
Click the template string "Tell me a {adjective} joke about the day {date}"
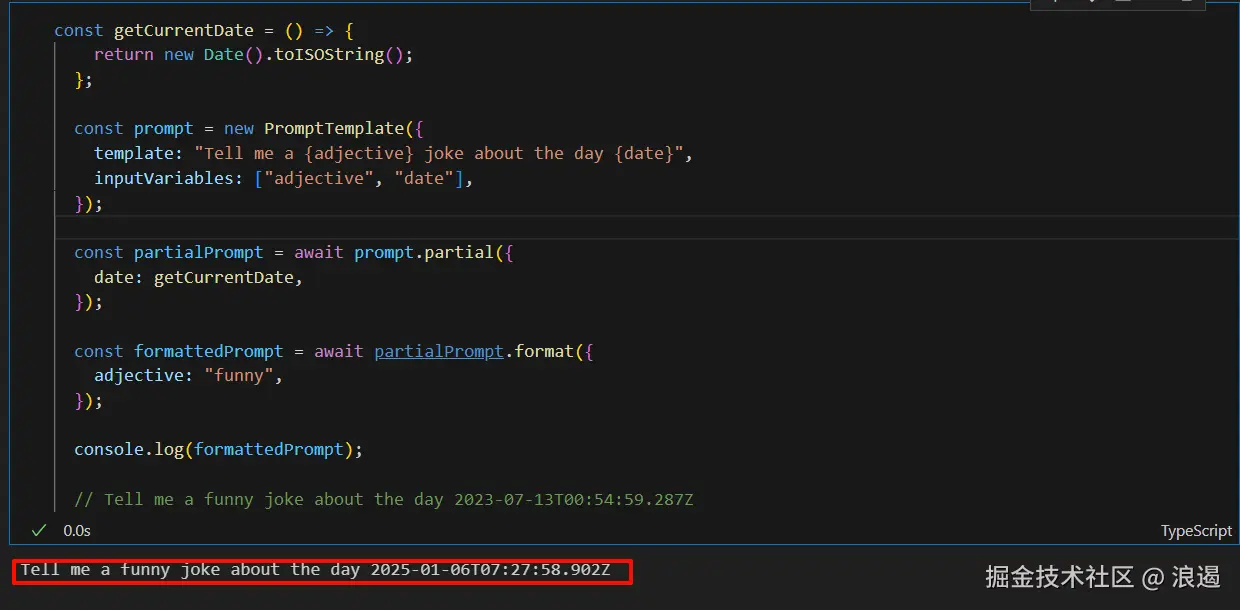point(439,154)
